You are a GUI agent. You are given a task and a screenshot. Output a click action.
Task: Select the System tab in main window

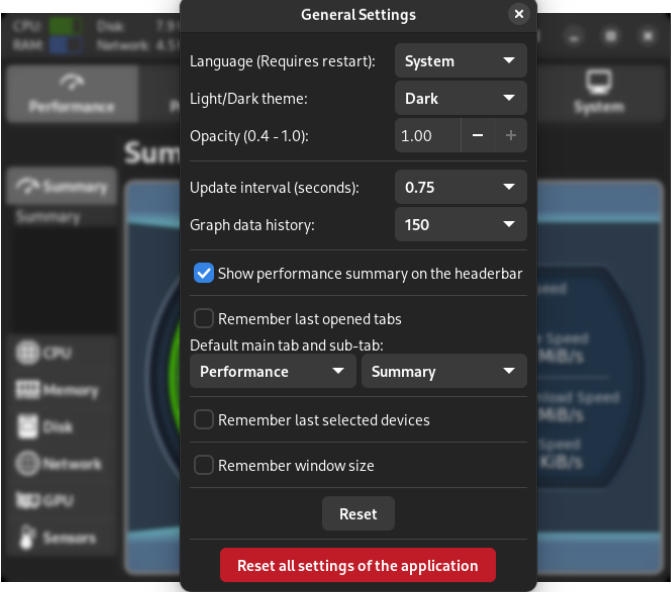(x=599, y=94)
